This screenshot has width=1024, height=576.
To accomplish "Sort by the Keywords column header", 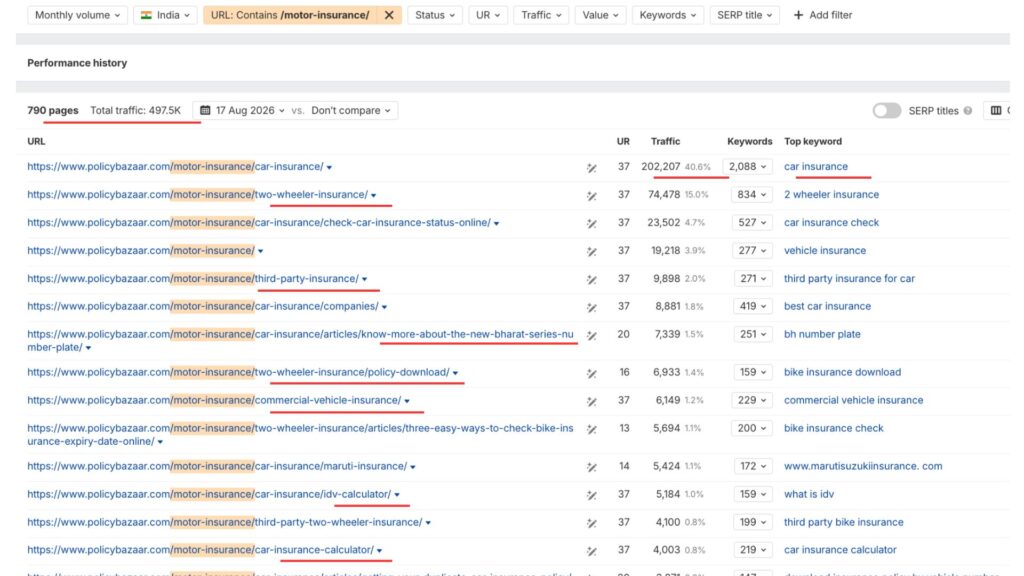I will click(750, 141).
